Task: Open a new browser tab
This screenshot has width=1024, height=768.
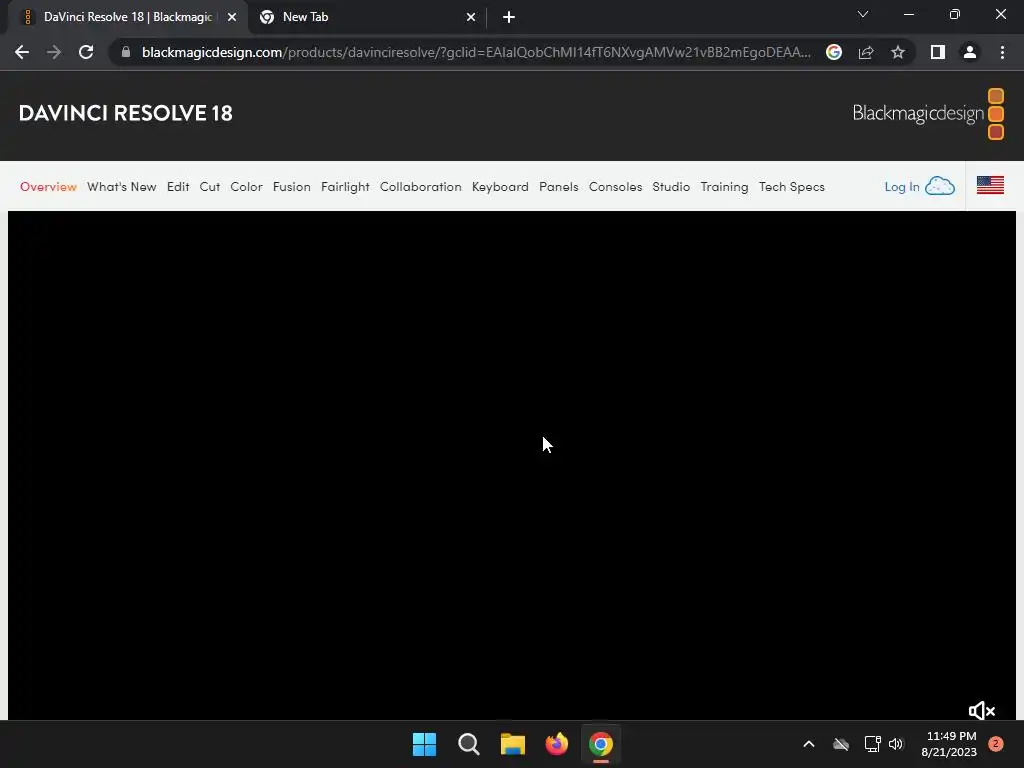Action: point(509,17)
